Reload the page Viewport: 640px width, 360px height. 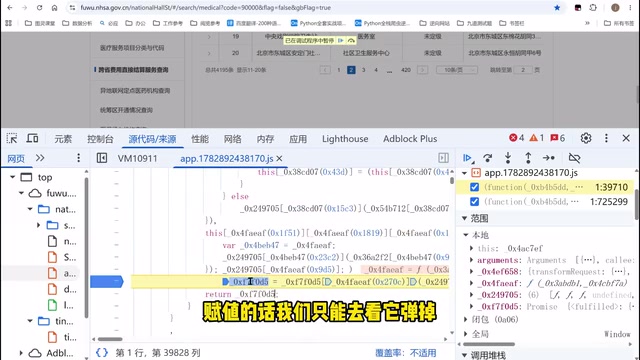pyautogui.click(x=39, y=8)
